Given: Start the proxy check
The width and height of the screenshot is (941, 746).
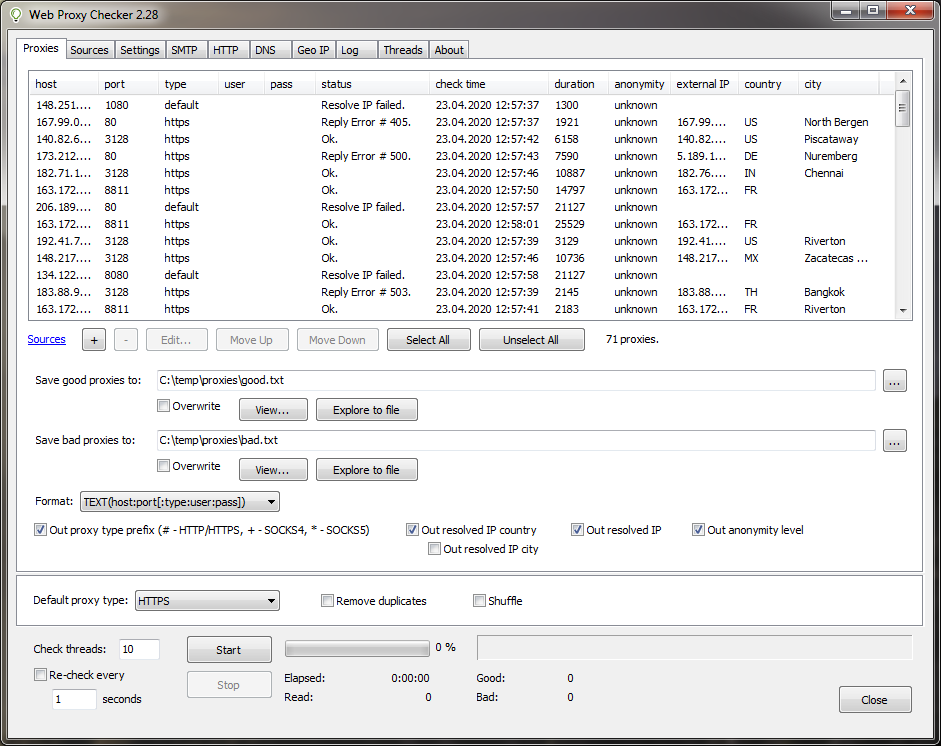Looking at the screenshot, I should click(229, 650).
